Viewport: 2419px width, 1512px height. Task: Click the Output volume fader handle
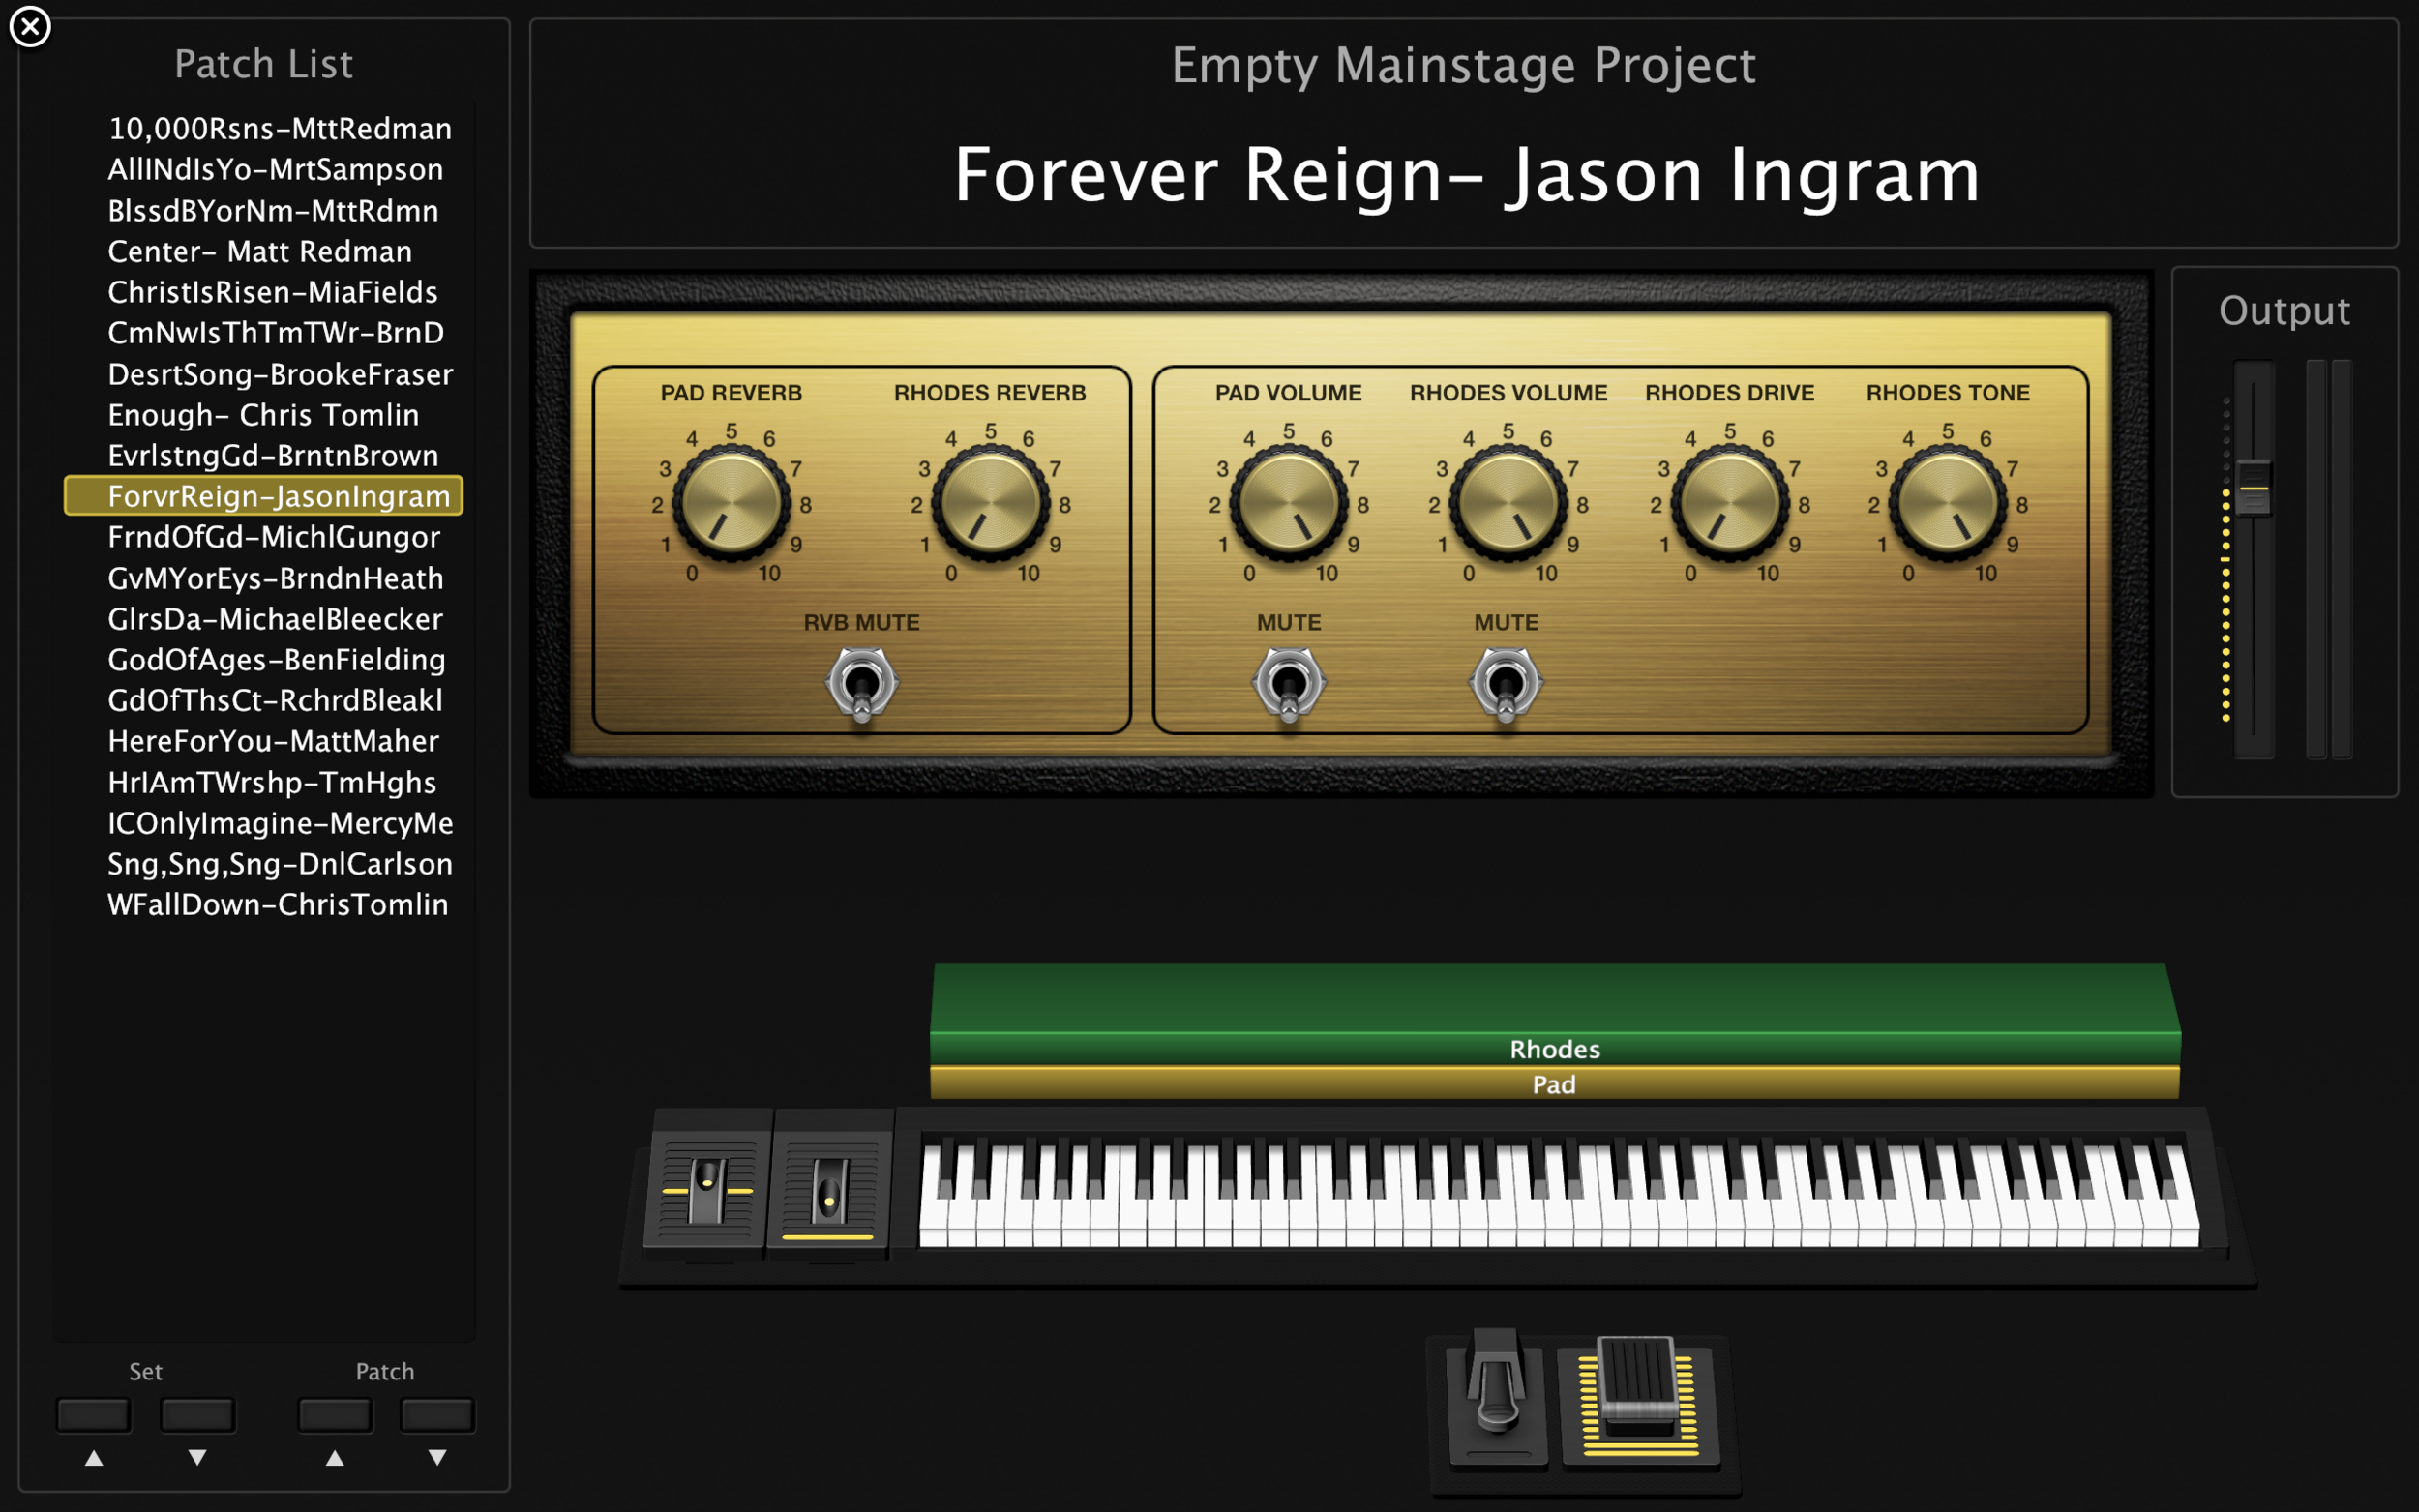pos(2253,488)
